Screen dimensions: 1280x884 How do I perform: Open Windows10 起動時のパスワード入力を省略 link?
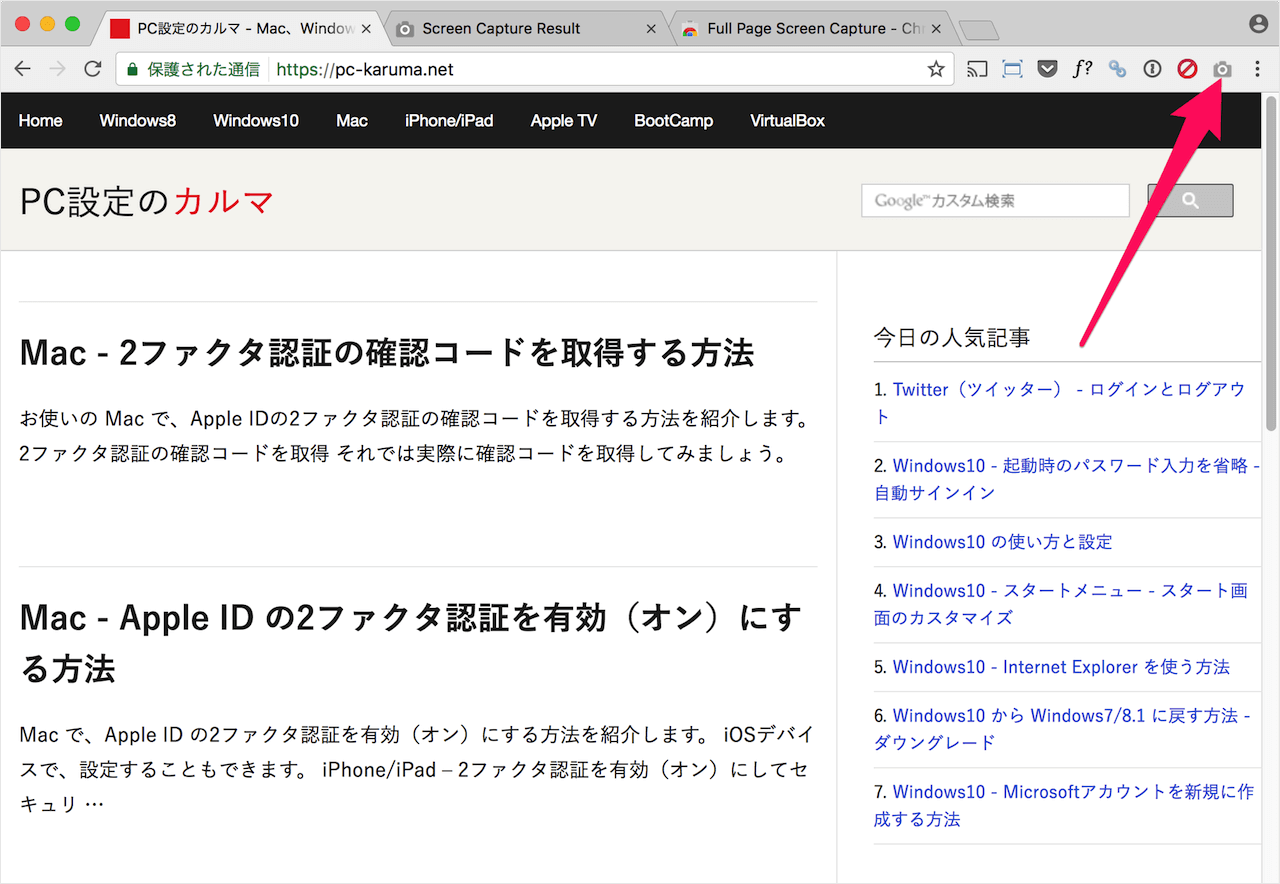click(x=1066, y=479)
